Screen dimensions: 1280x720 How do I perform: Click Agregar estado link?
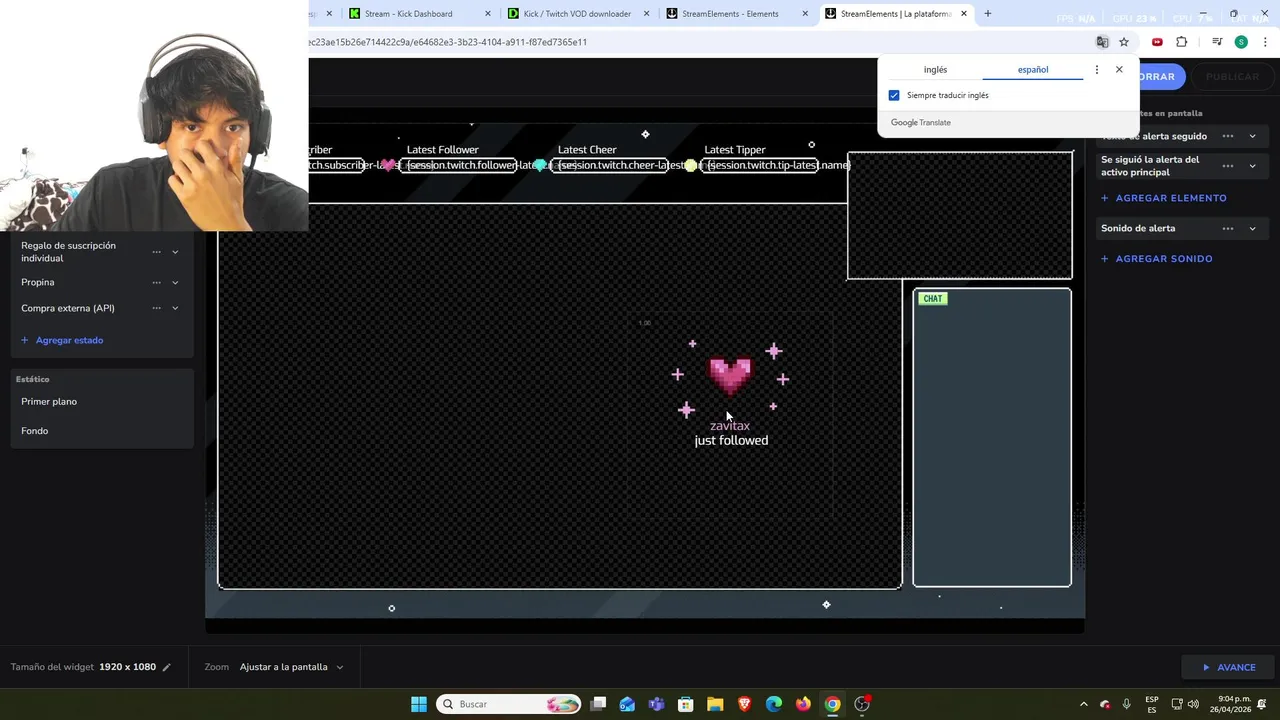[x=62, y=340]
